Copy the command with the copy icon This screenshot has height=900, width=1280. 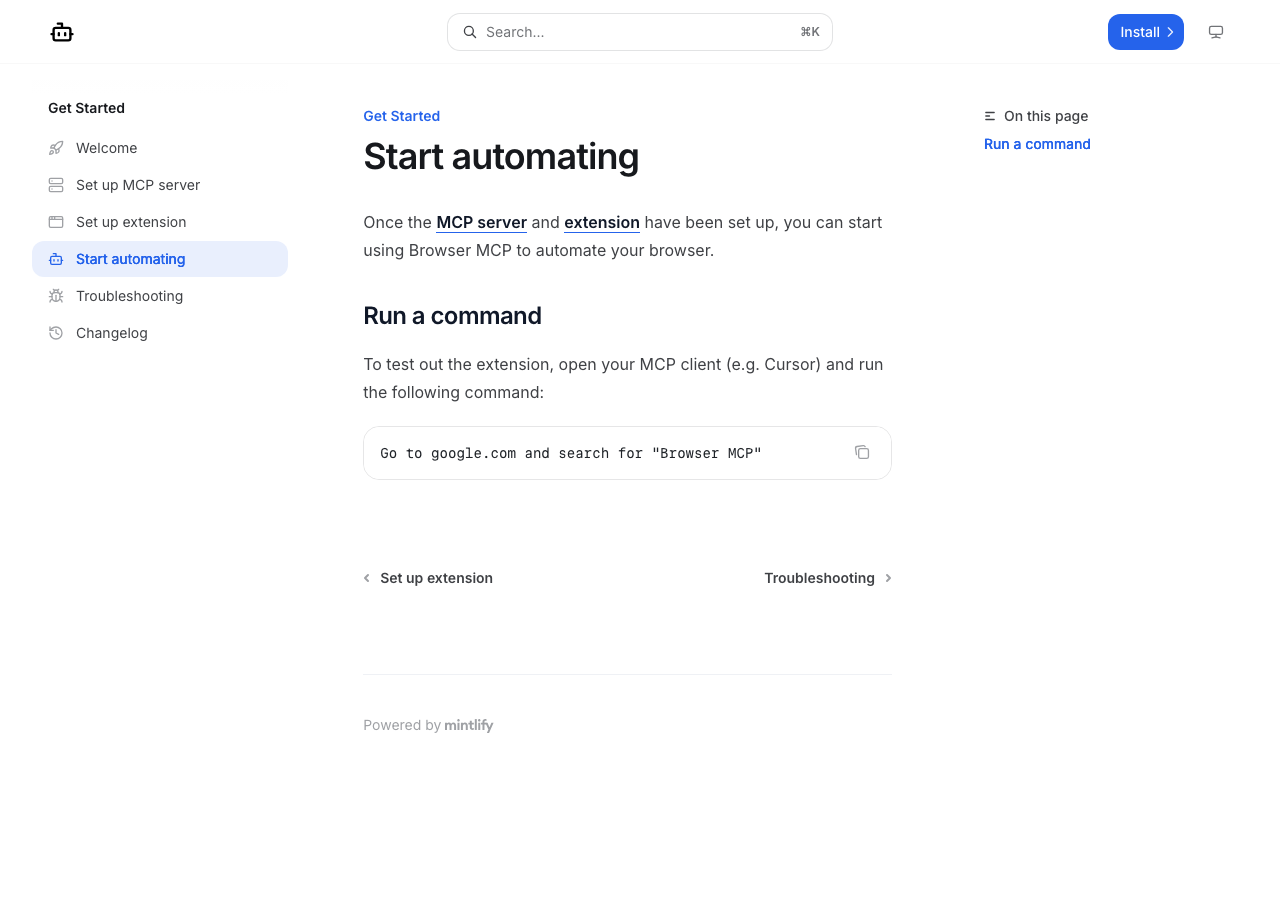862,452
